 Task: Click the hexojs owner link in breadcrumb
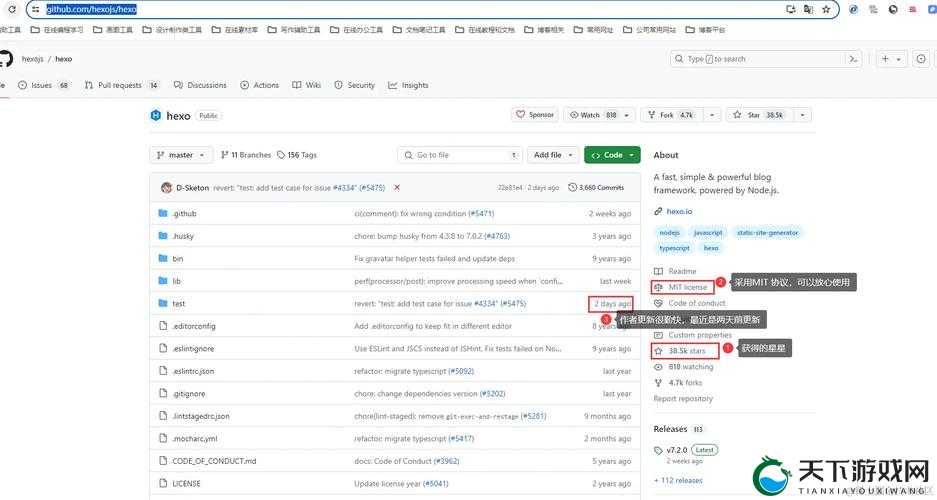[32, 59]
